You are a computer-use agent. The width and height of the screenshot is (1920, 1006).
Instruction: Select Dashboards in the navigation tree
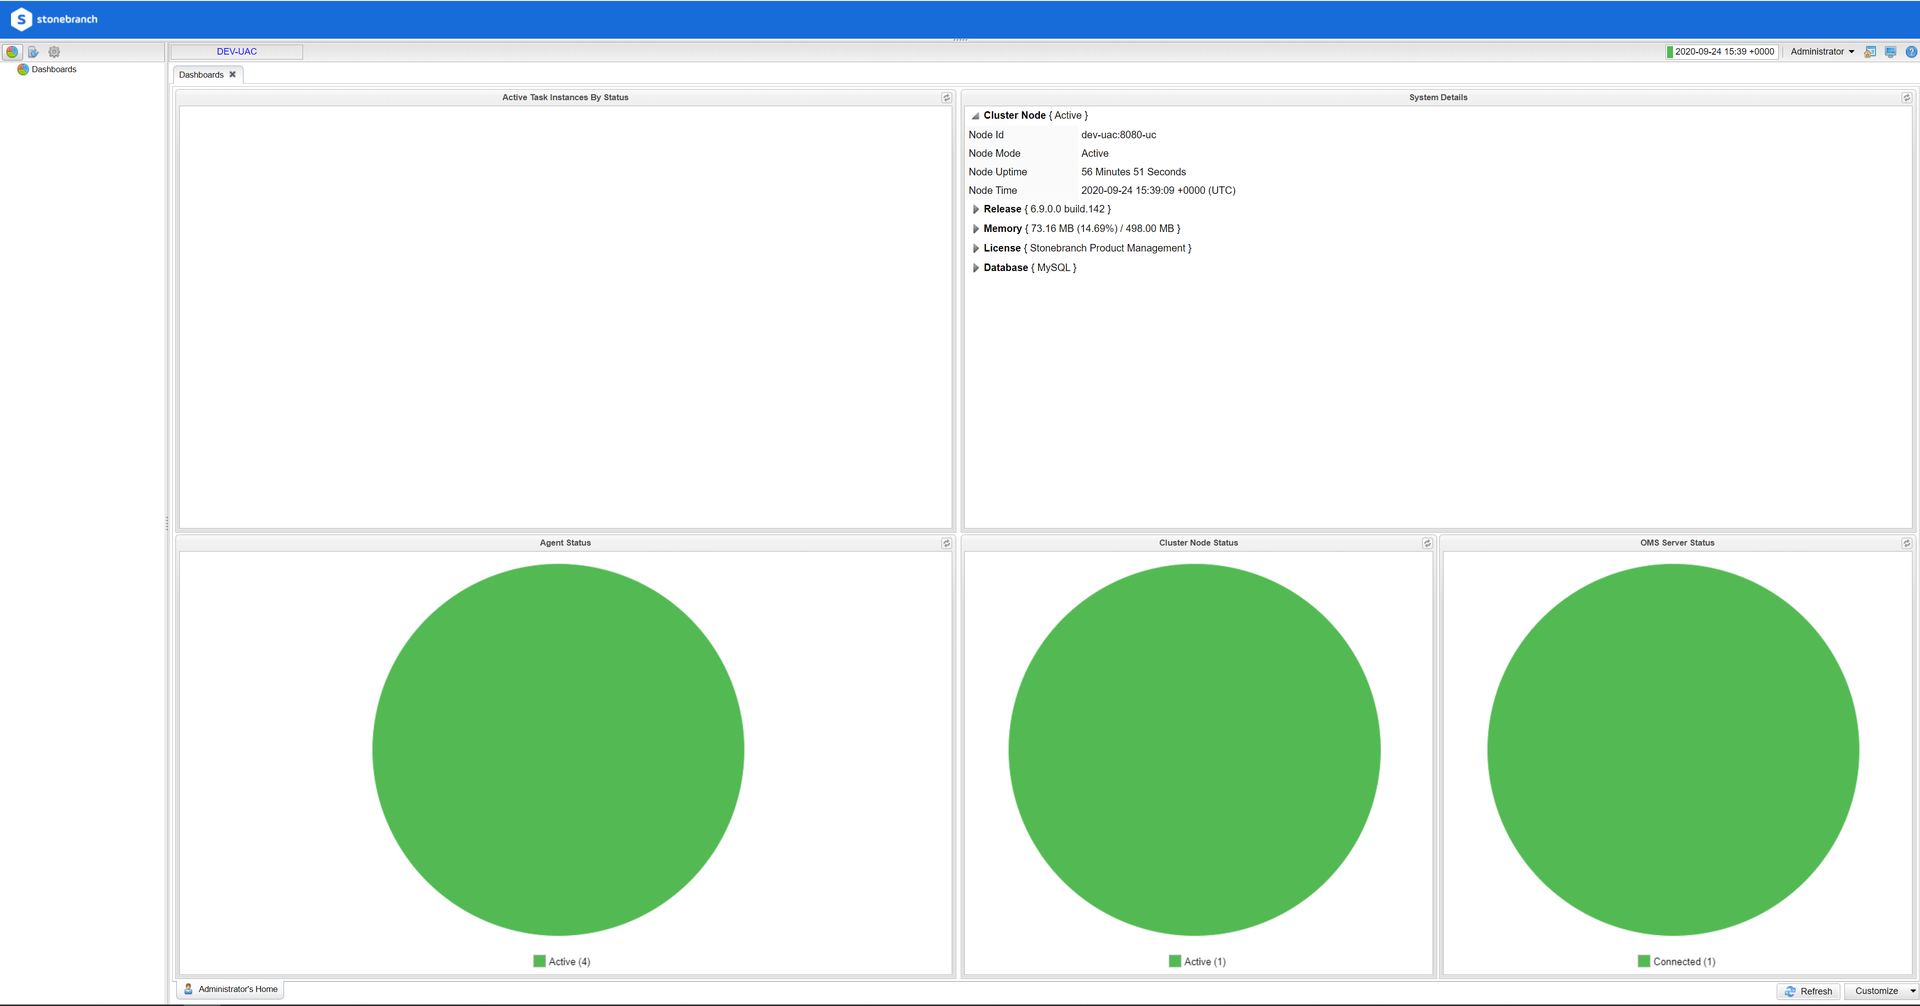[53, 70]
